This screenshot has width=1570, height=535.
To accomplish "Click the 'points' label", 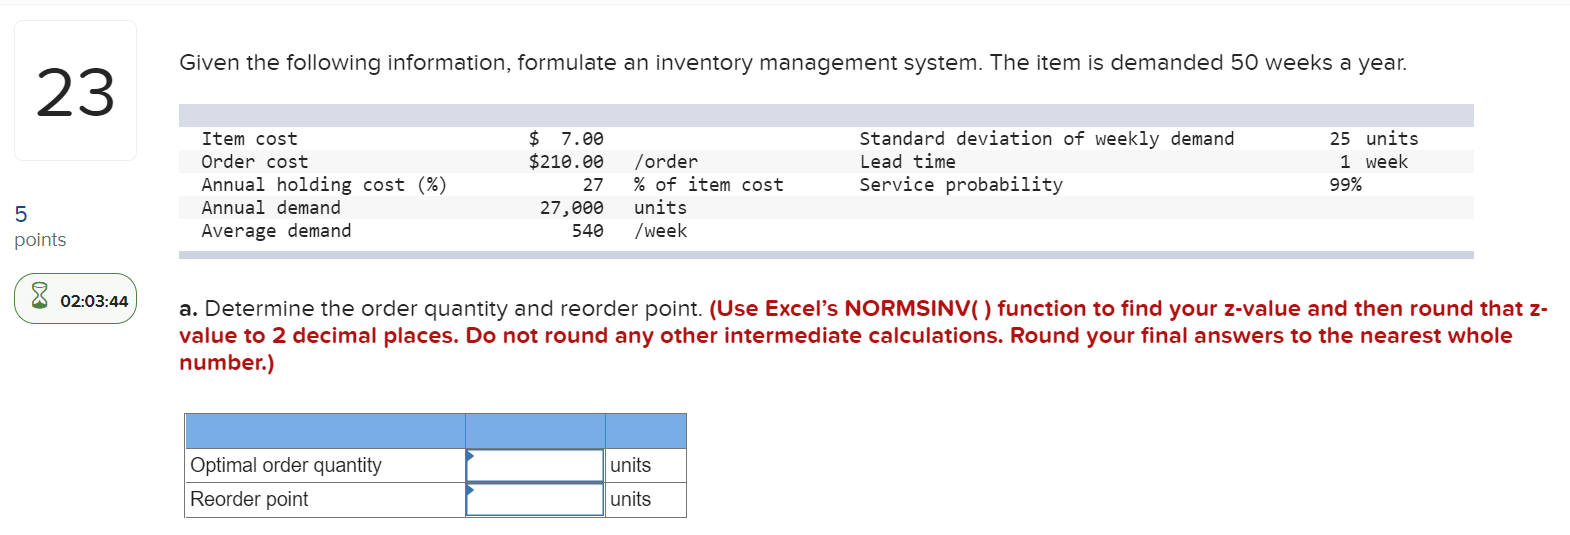I will (40, 240).
